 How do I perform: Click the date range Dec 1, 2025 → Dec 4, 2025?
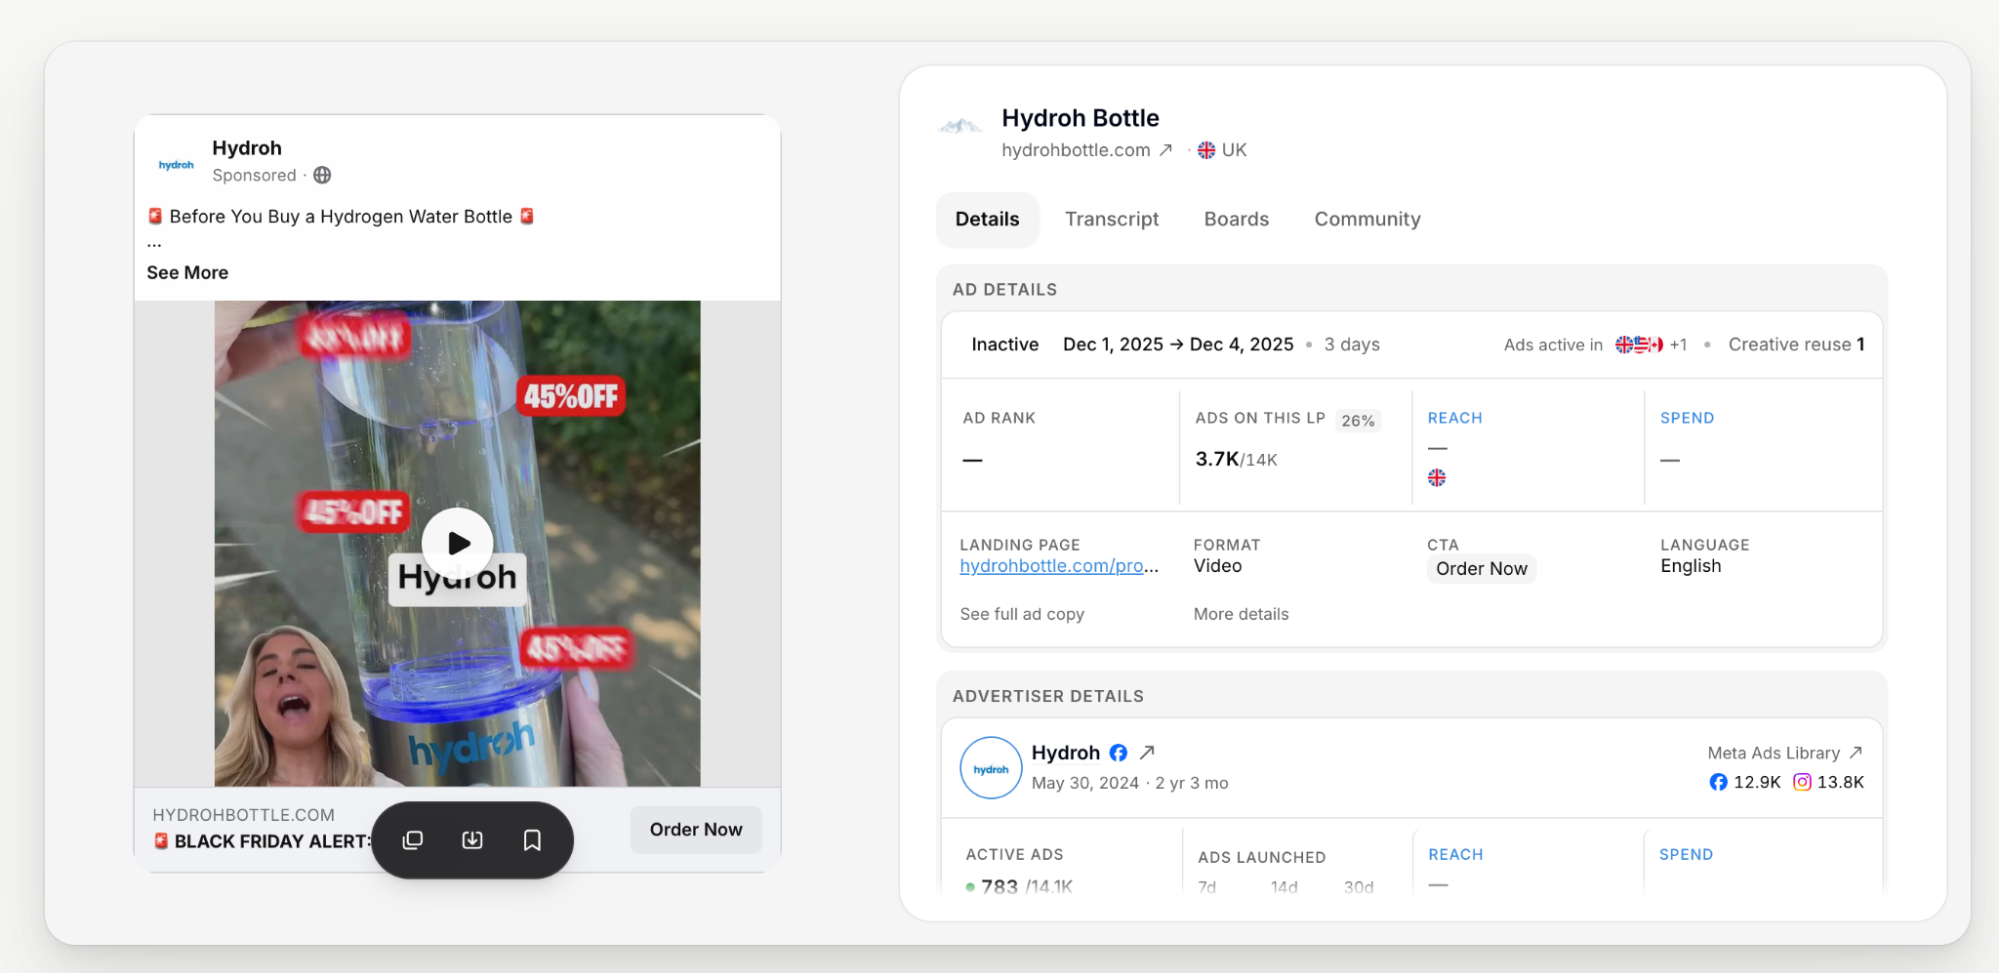coord(1178,345)
